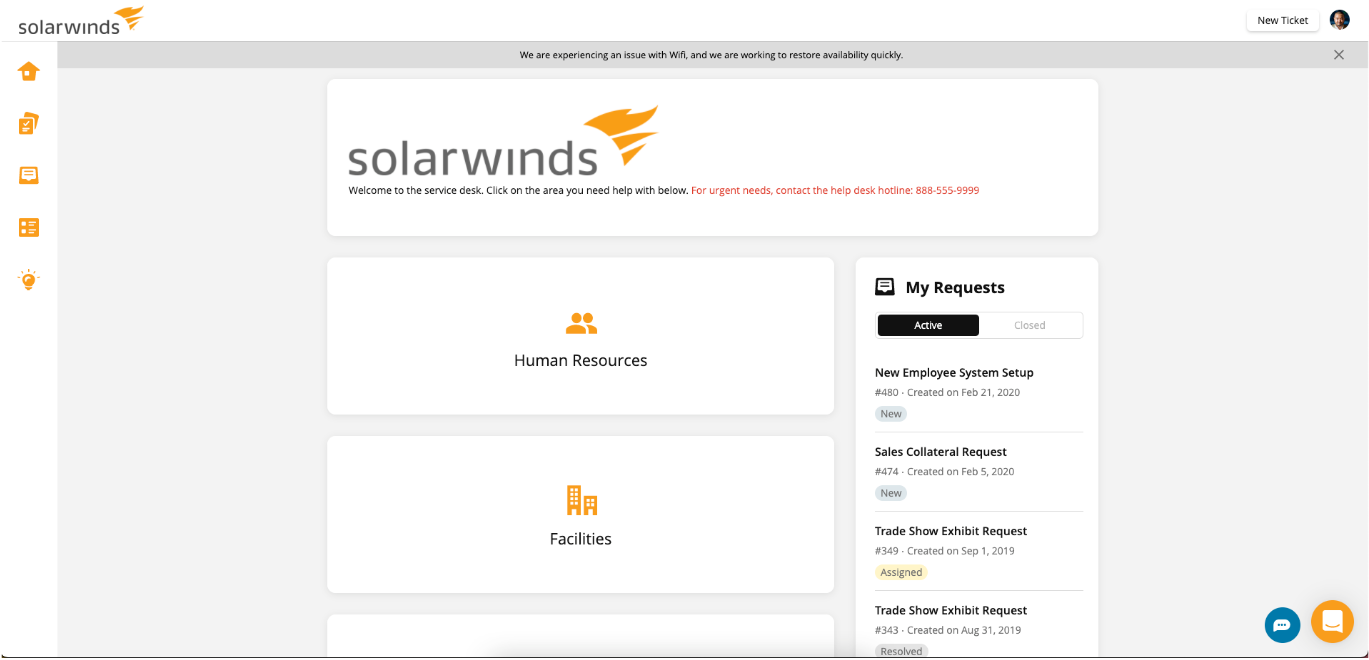Click the My Requests heading icon

tap(885, 287)
